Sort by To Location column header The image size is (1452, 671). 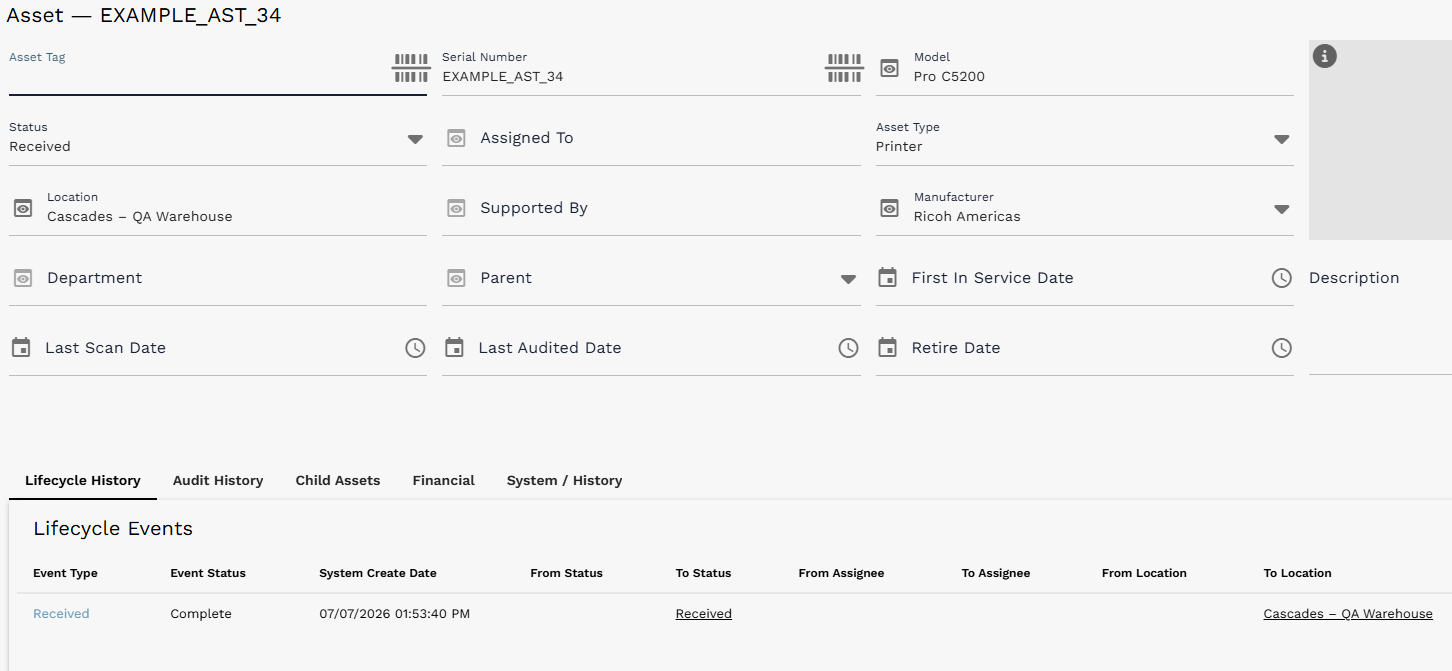click(1298, 573)
